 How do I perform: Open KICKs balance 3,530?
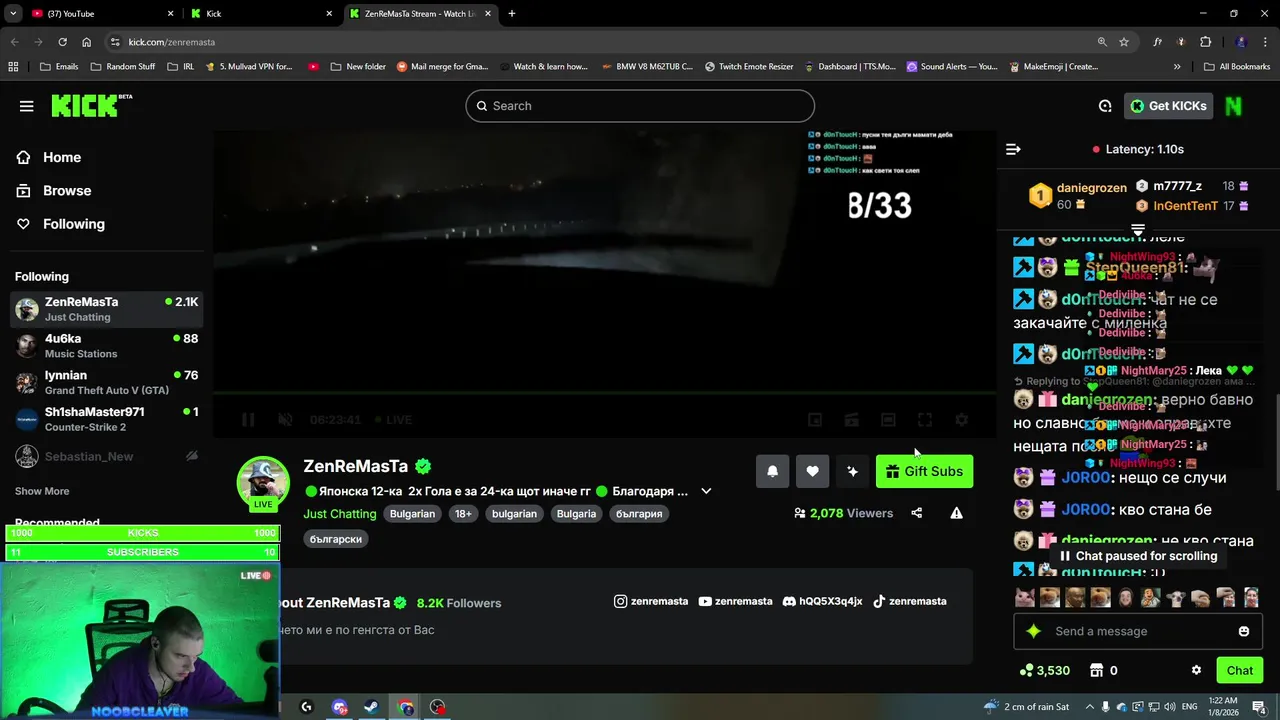(1044, 670)
